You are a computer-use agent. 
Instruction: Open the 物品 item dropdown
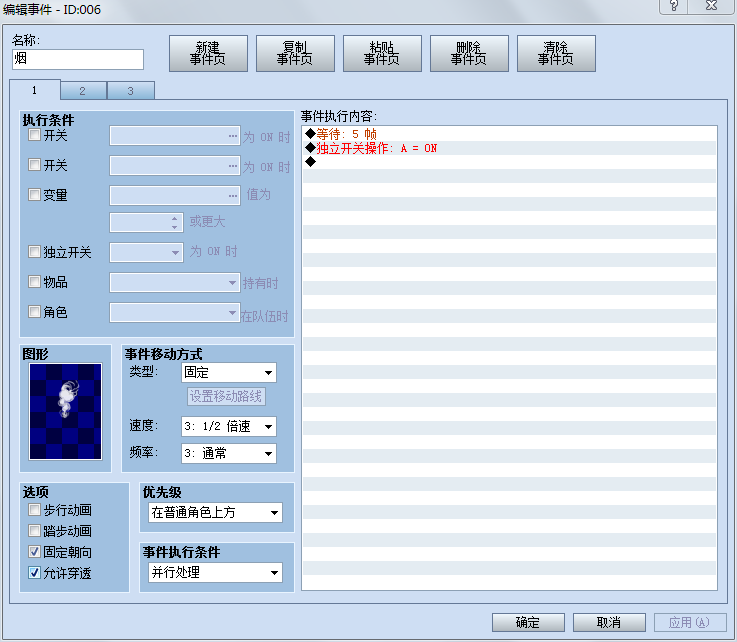point(175,282)
